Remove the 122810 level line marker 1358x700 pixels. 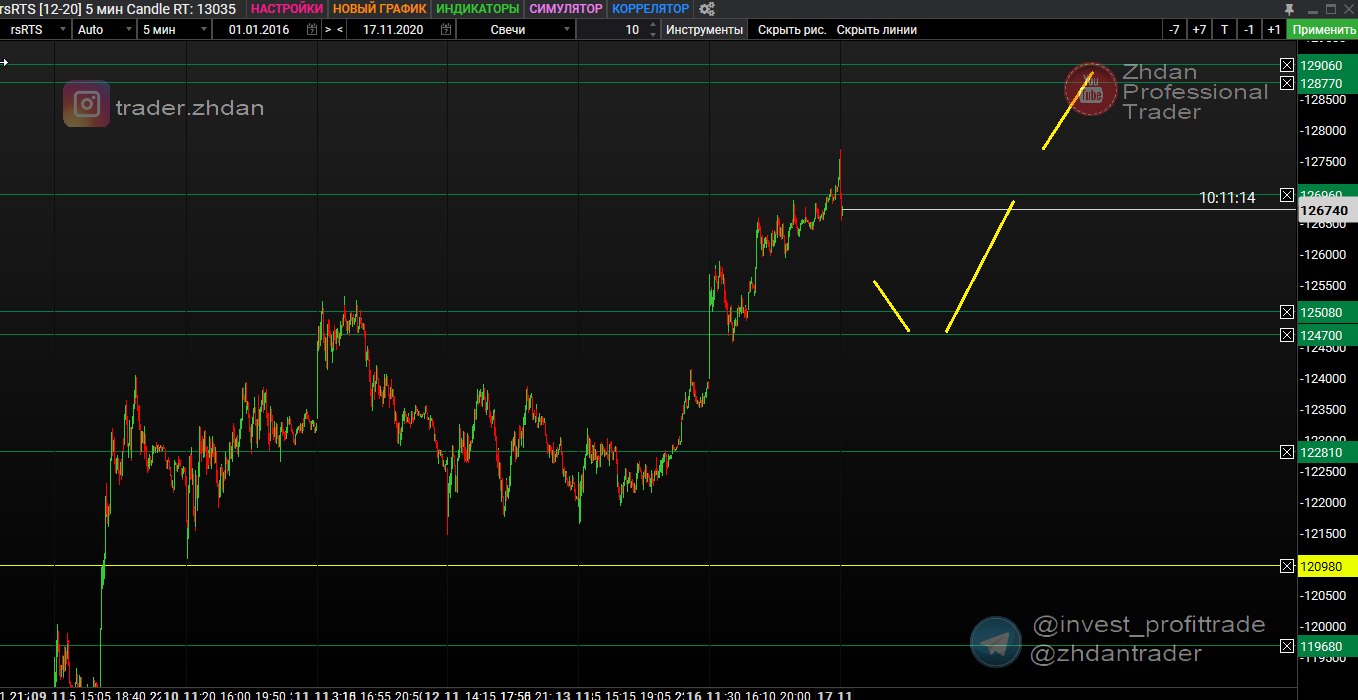tap(1287, 453)
